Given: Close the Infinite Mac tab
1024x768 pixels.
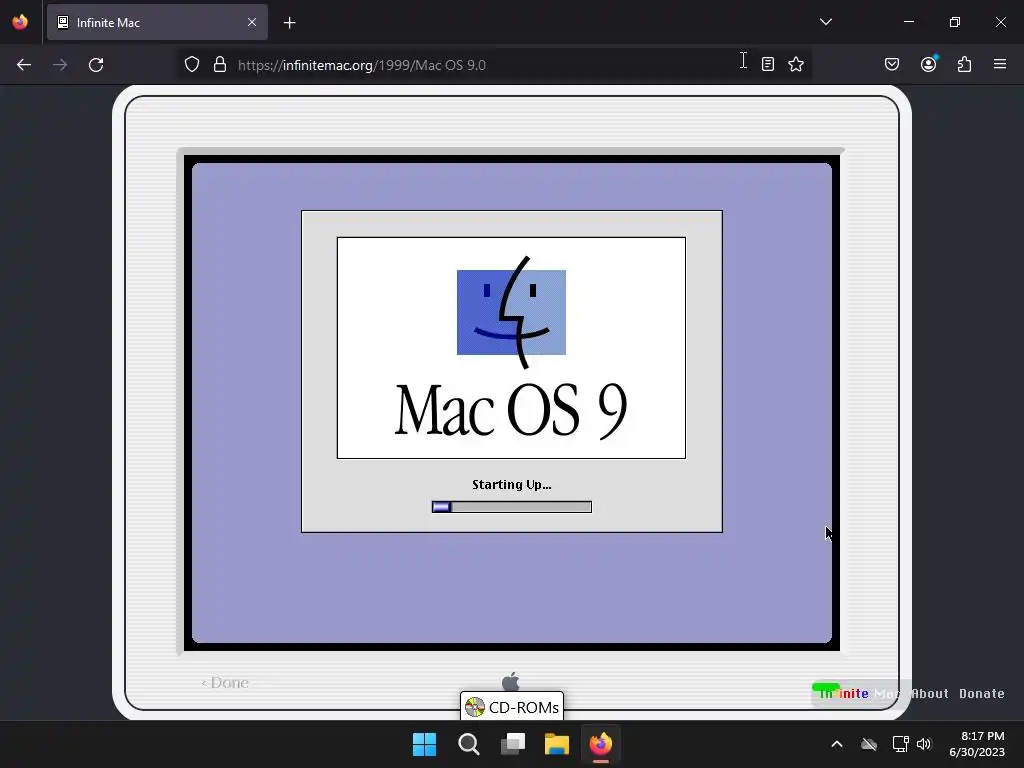Looking at the screenshot, I should coord(252,22).
